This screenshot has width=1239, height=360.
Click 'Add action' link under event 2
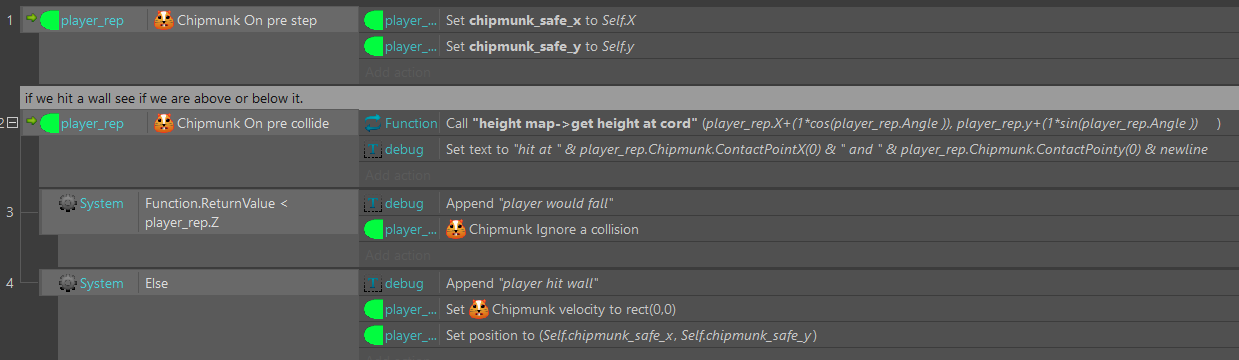pyautogui.click(x=398, y=176)
